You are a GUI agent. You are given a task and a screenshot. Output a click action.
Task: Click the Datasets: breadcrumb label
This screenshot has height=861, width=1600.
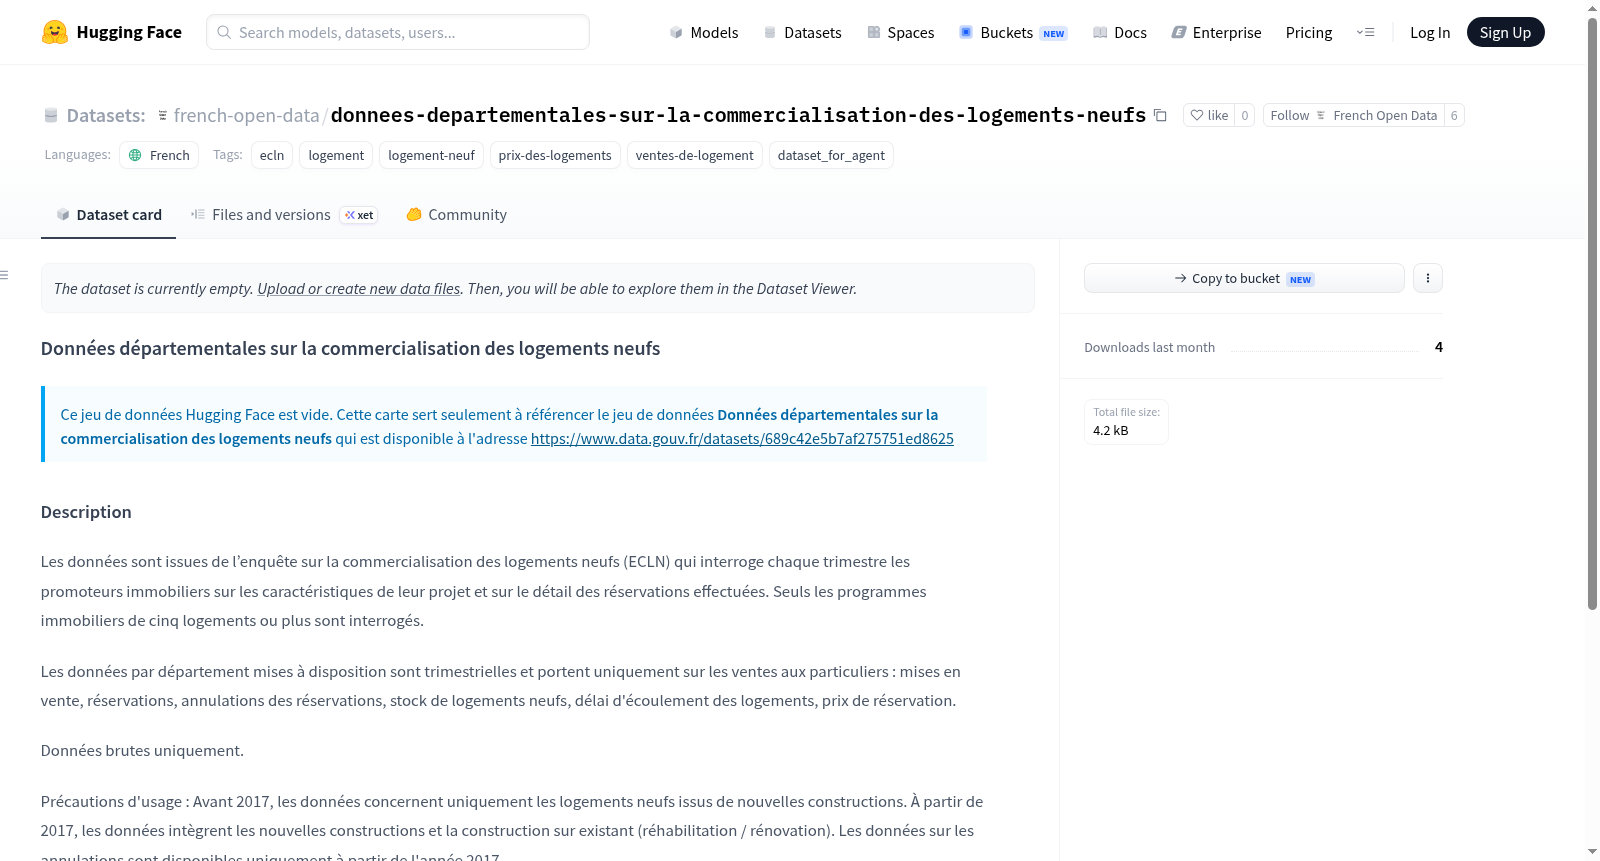point(106,116)
